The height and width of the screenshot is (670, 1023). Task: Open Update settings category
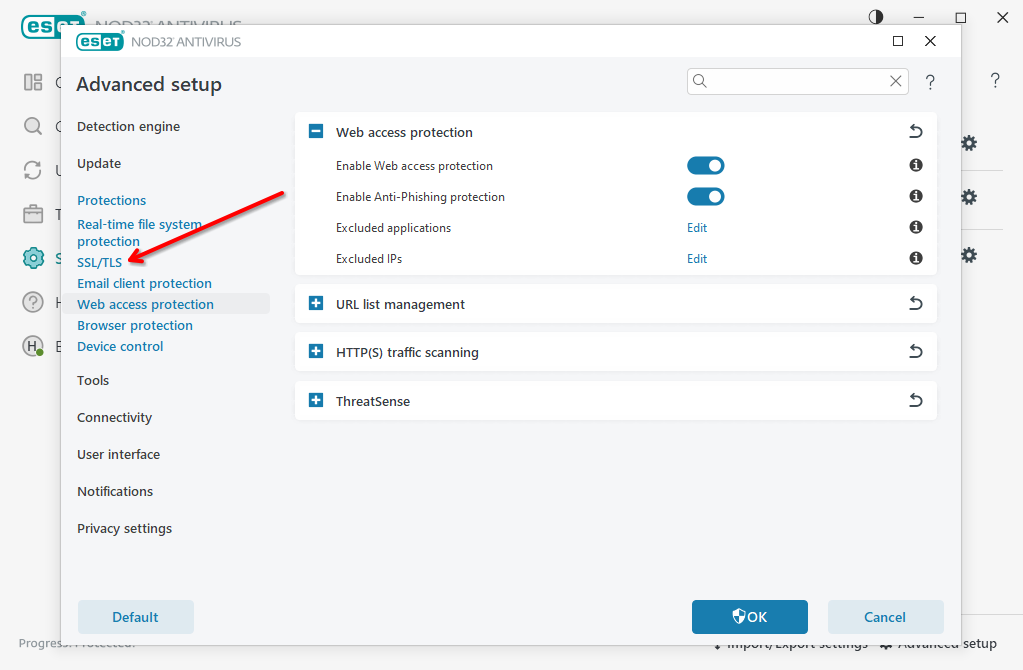point(99,164)
